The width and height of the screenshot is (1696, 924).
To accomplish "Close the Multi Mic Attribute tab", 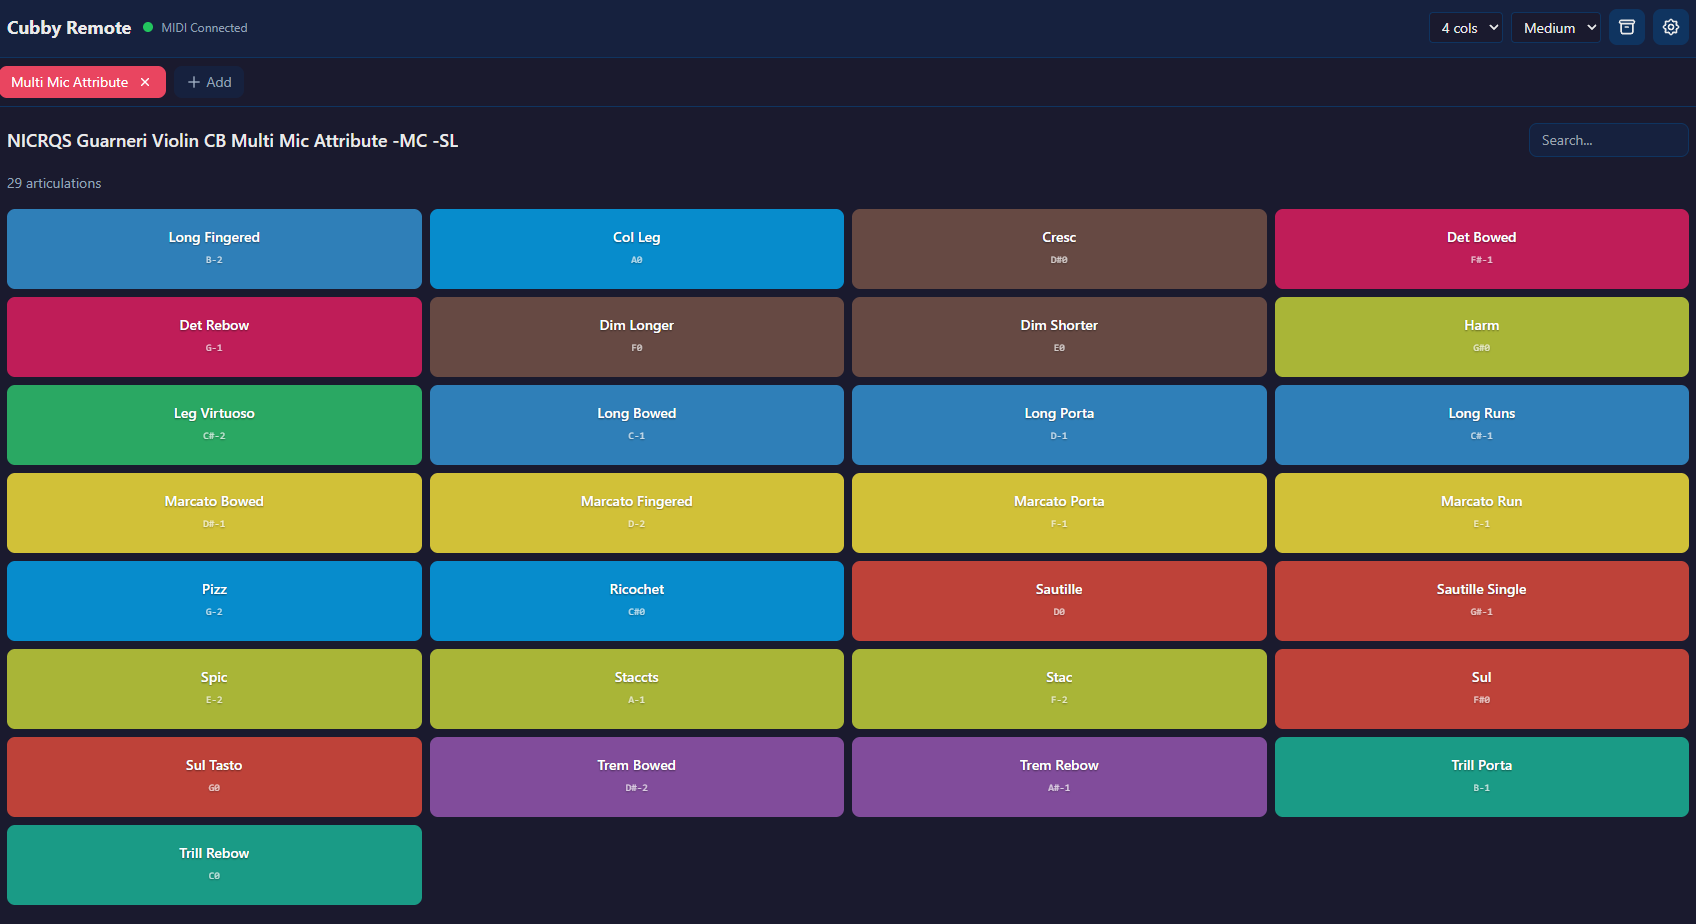I will point(145,82).
